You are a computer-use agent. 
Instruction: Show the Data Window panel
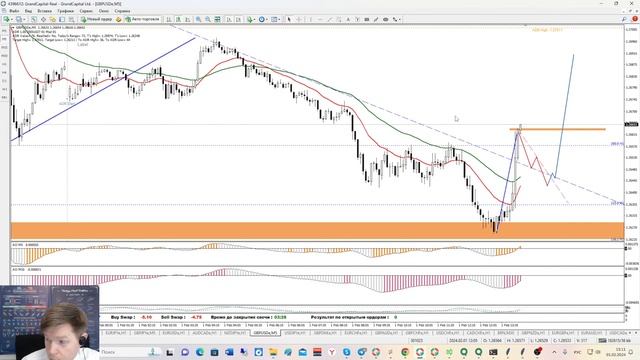click(43, 19)
